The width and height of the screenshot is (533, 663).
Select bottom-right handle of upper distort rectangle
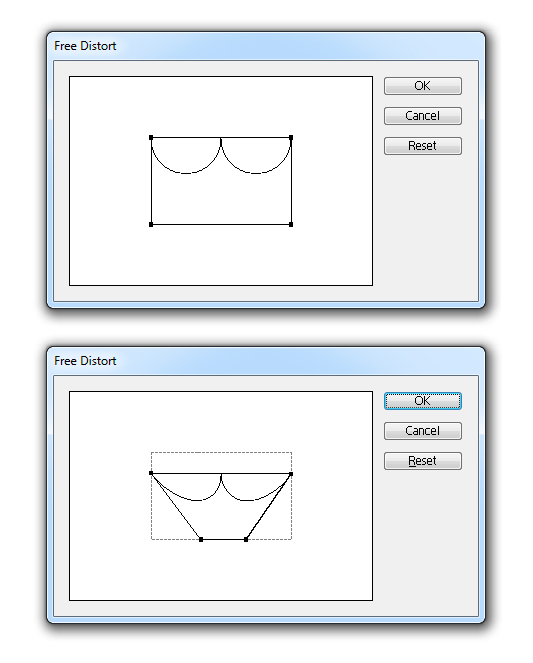[291, 225]
